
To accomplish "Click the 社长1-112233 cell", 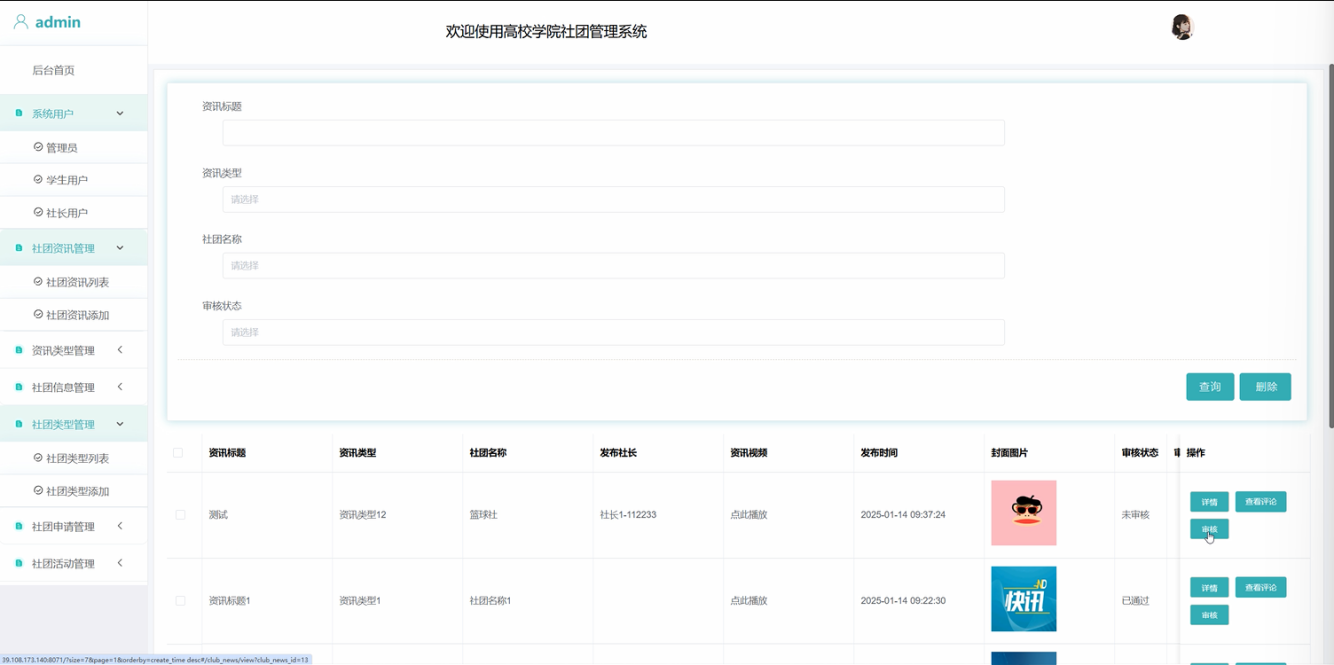I will (x=628, y=515).
